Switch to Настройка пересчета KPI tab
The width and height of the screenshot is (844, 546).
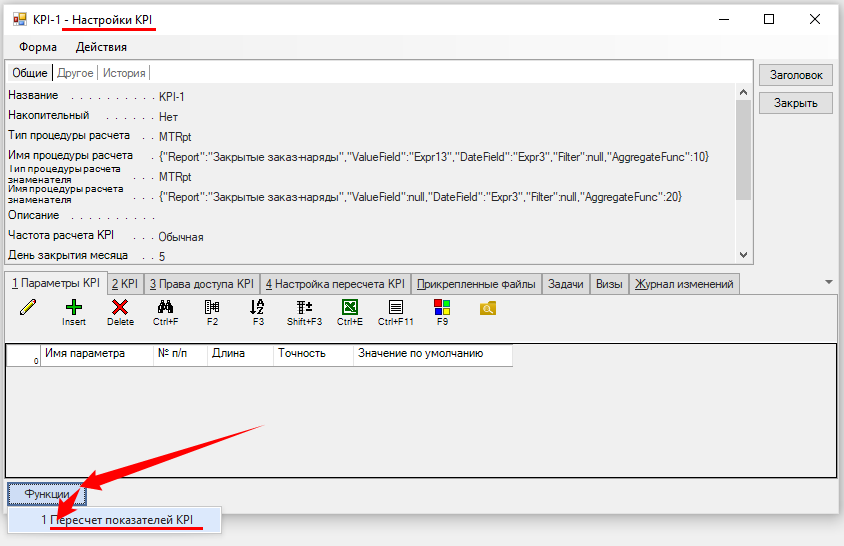coord(335,284)
